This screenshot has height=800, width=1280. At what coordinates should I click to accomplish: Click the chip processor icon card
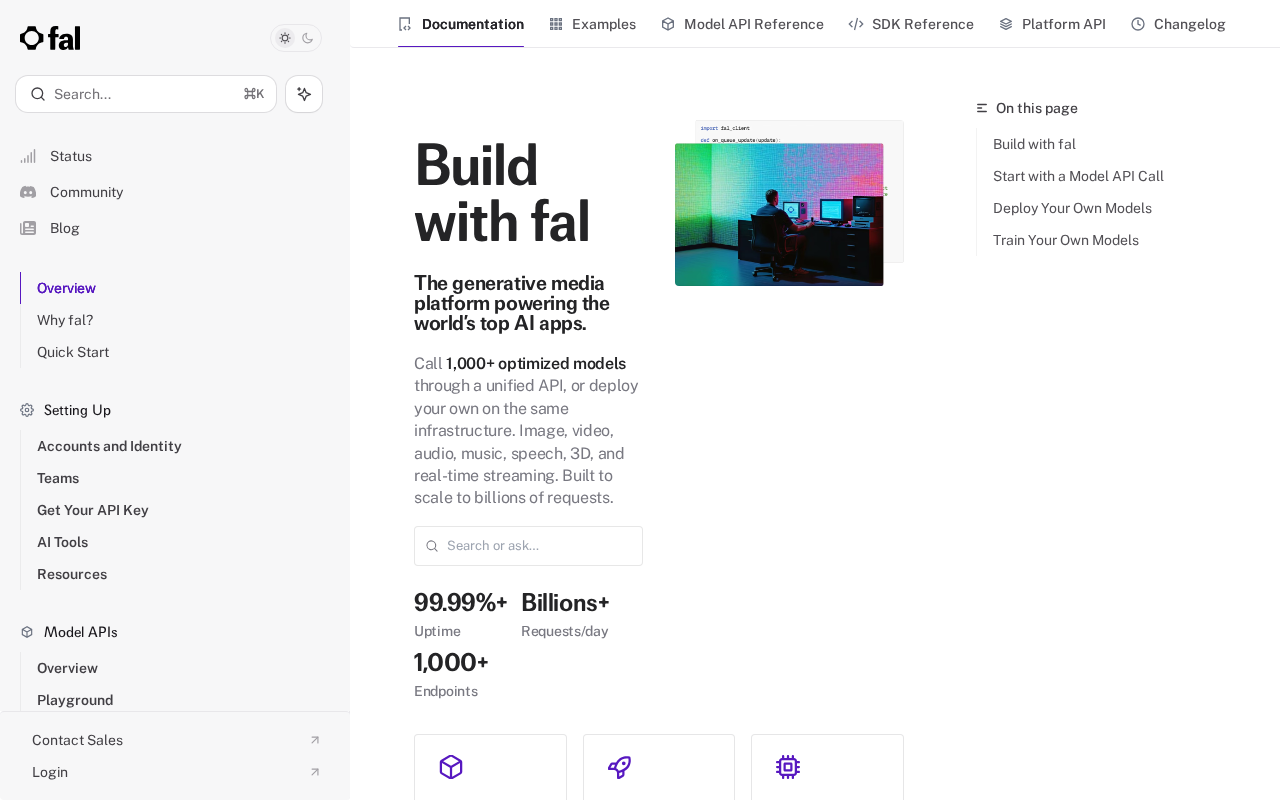827,767
